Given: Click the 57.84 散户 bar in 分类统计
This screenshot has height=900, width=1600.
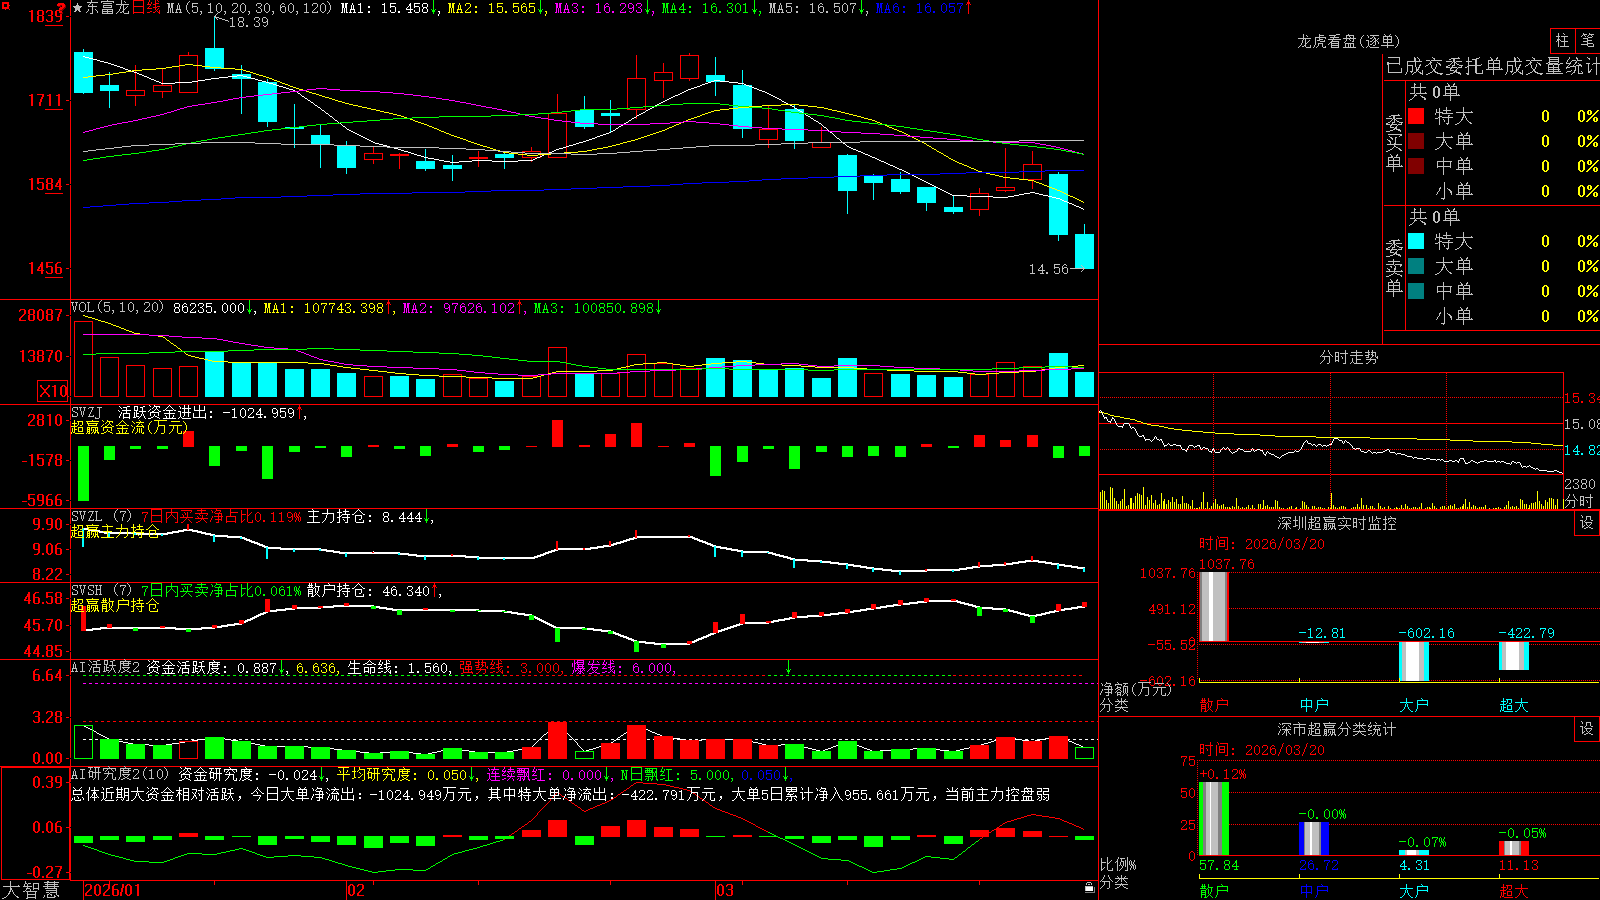Looking at the screenshot, I should tap(1214, 818).
